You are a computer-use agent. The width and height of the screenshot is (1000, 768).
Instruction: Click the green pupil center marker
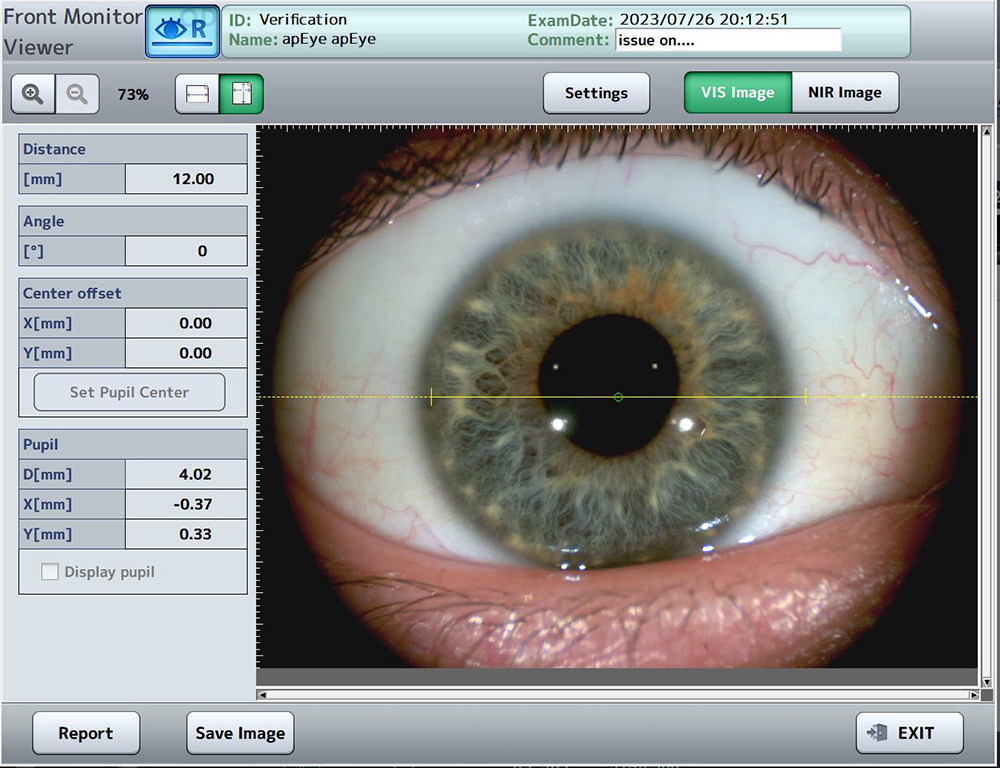point(618,397)
